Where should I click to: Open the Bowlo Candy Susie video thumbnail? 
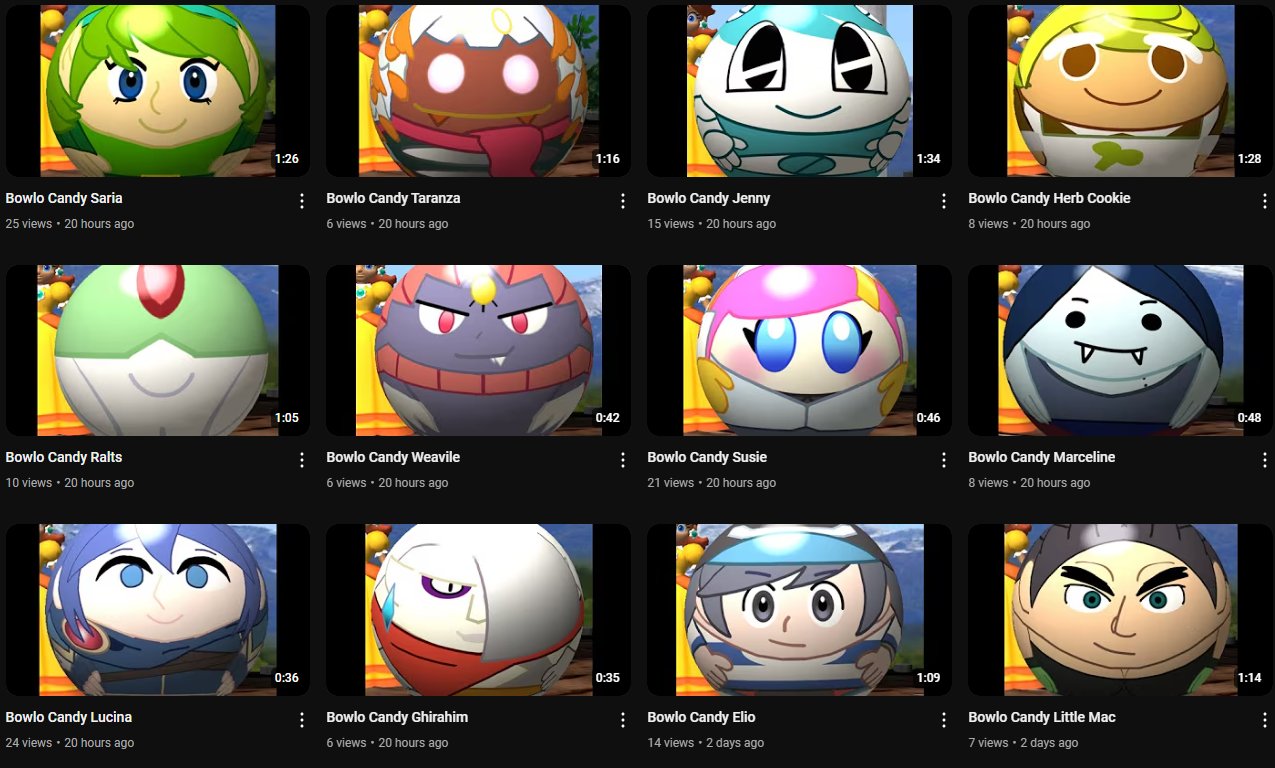click(799, 350)
